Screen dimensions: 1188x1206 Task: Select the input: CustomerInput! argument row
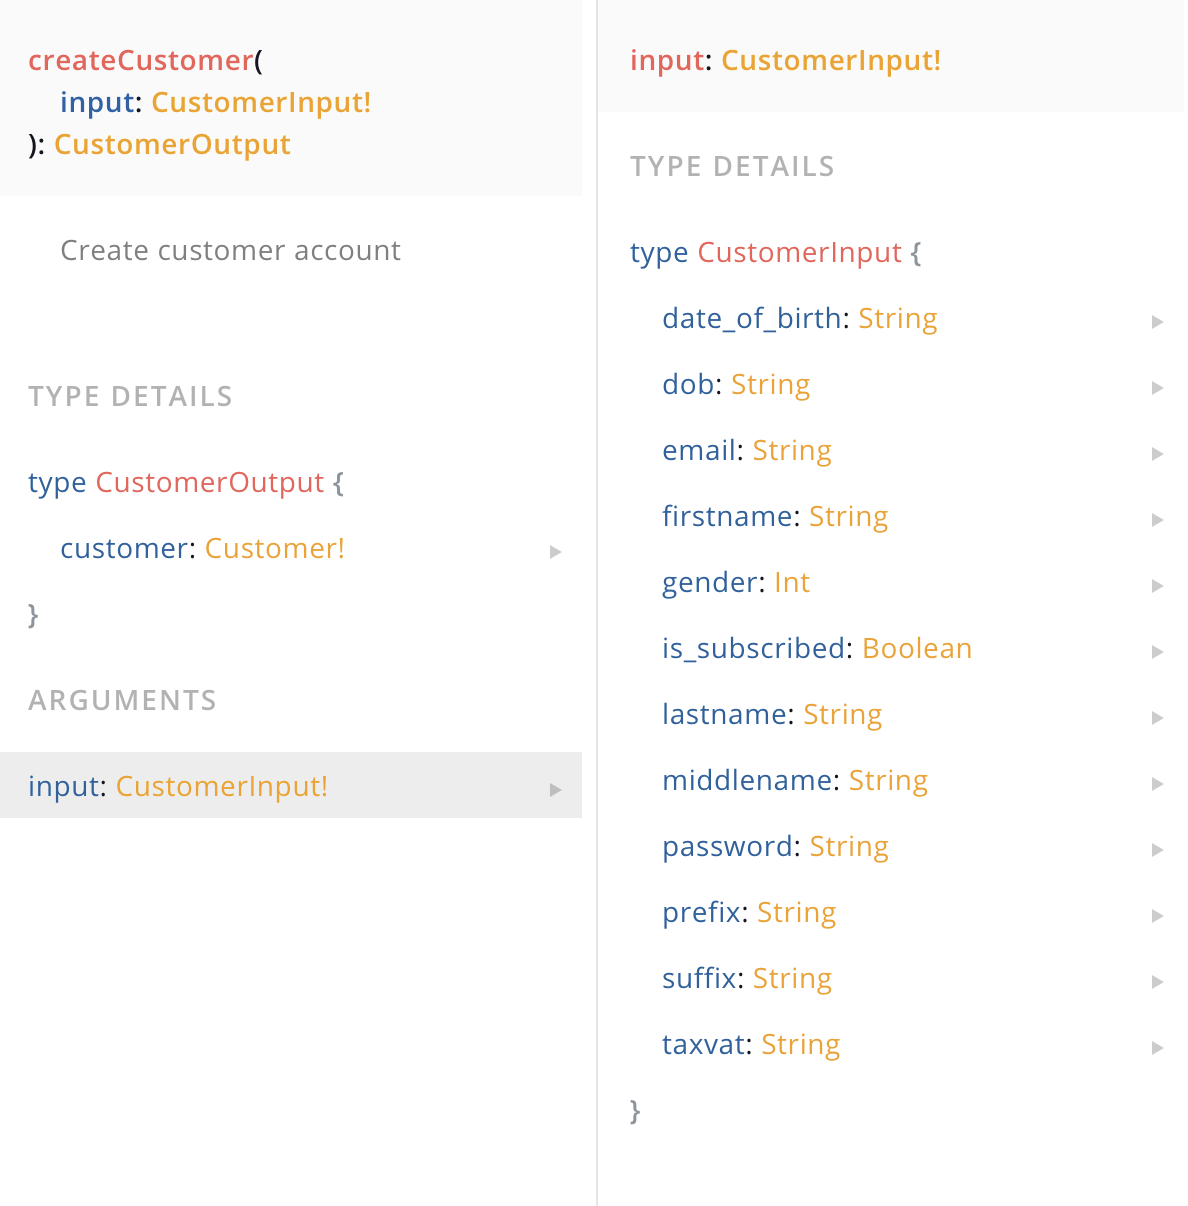point(291,785)
